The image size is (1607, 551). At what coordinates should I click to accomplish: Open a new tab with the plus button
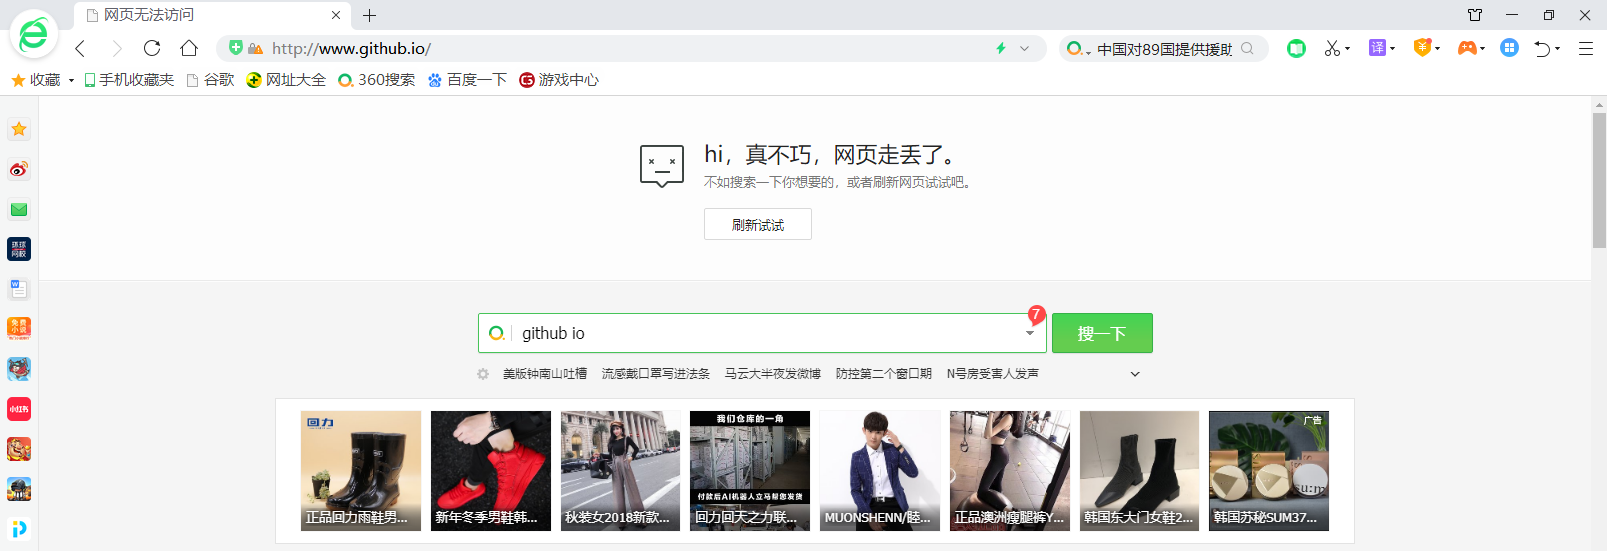pyautogui.click(x=369, y=15)
